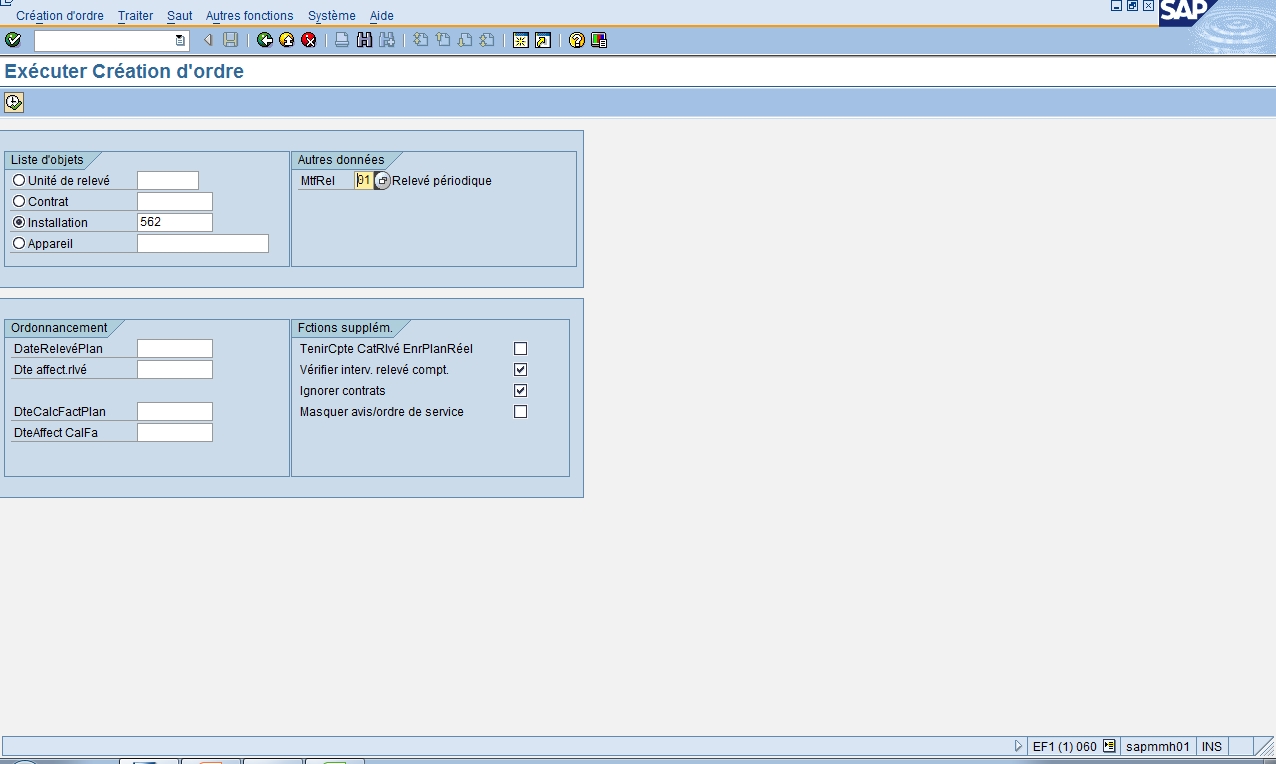Open the Saut menu
The width and height of the screenshot is (1276, 764).
(x=180, y=16)
